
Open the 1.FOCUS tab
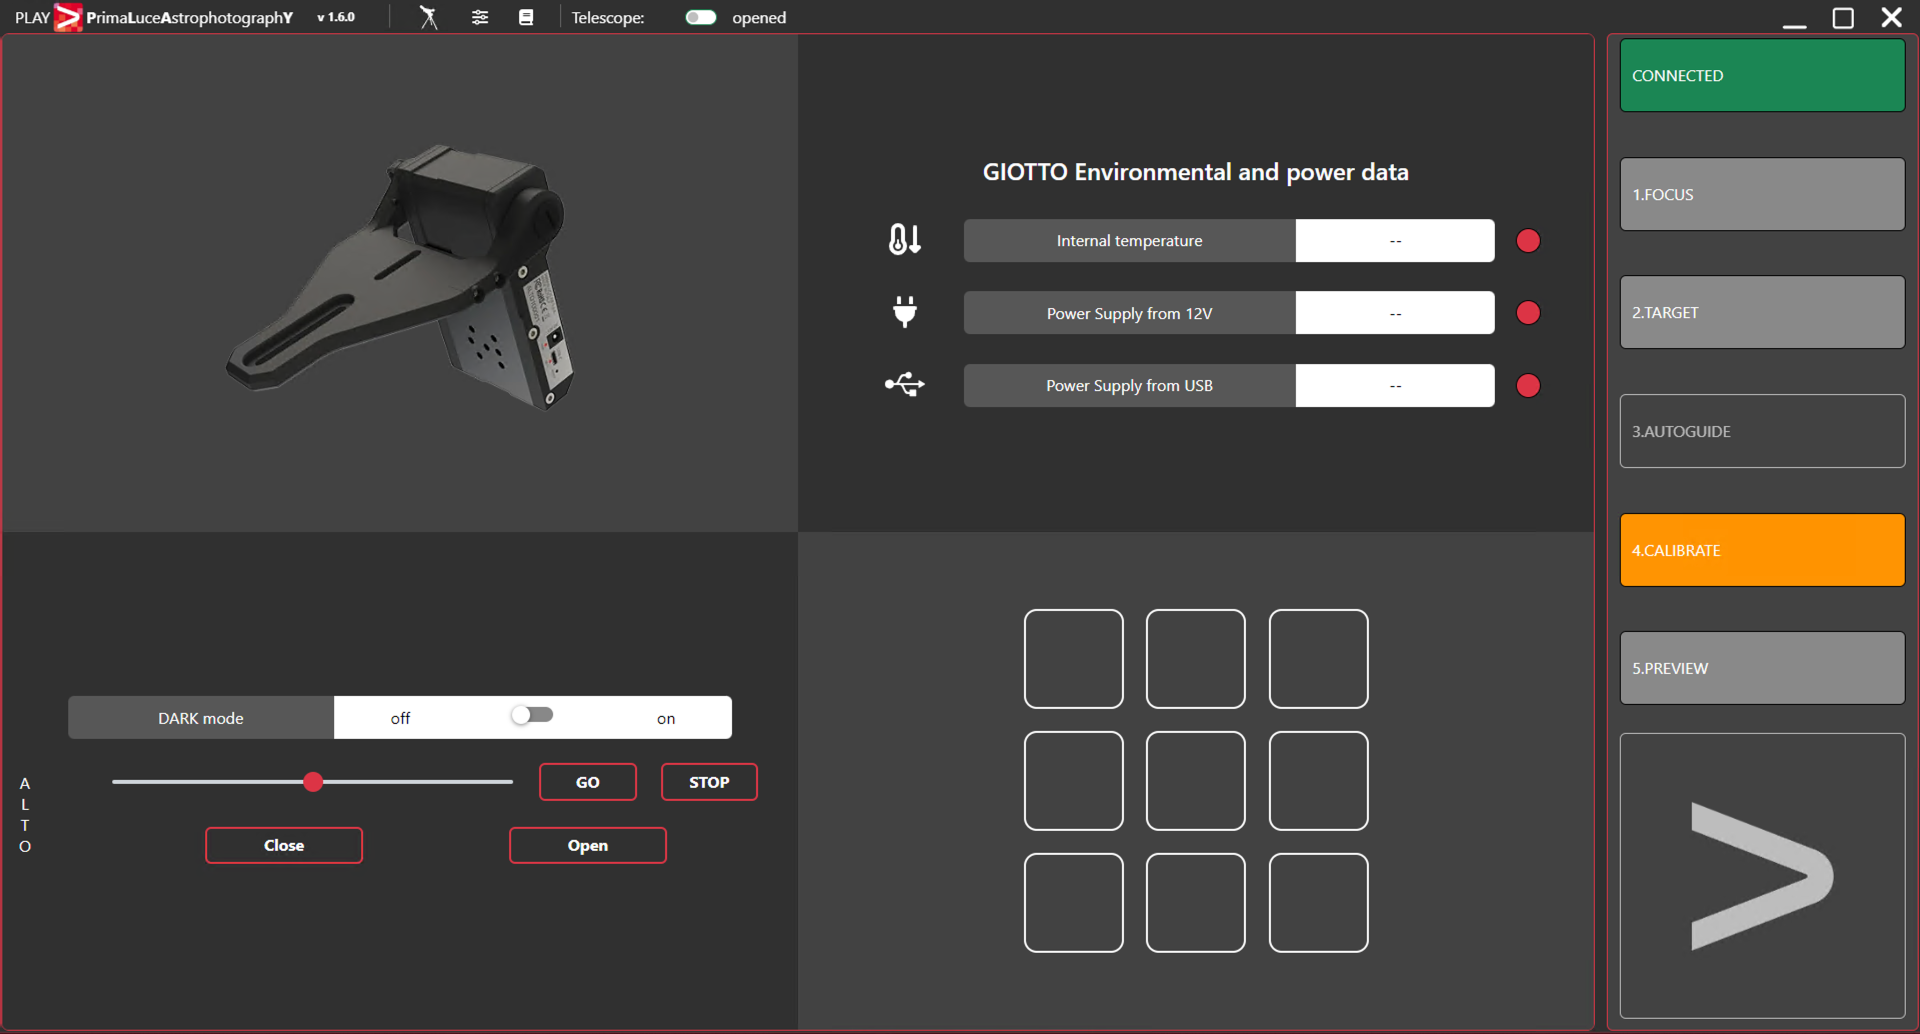pos(1762,194)
